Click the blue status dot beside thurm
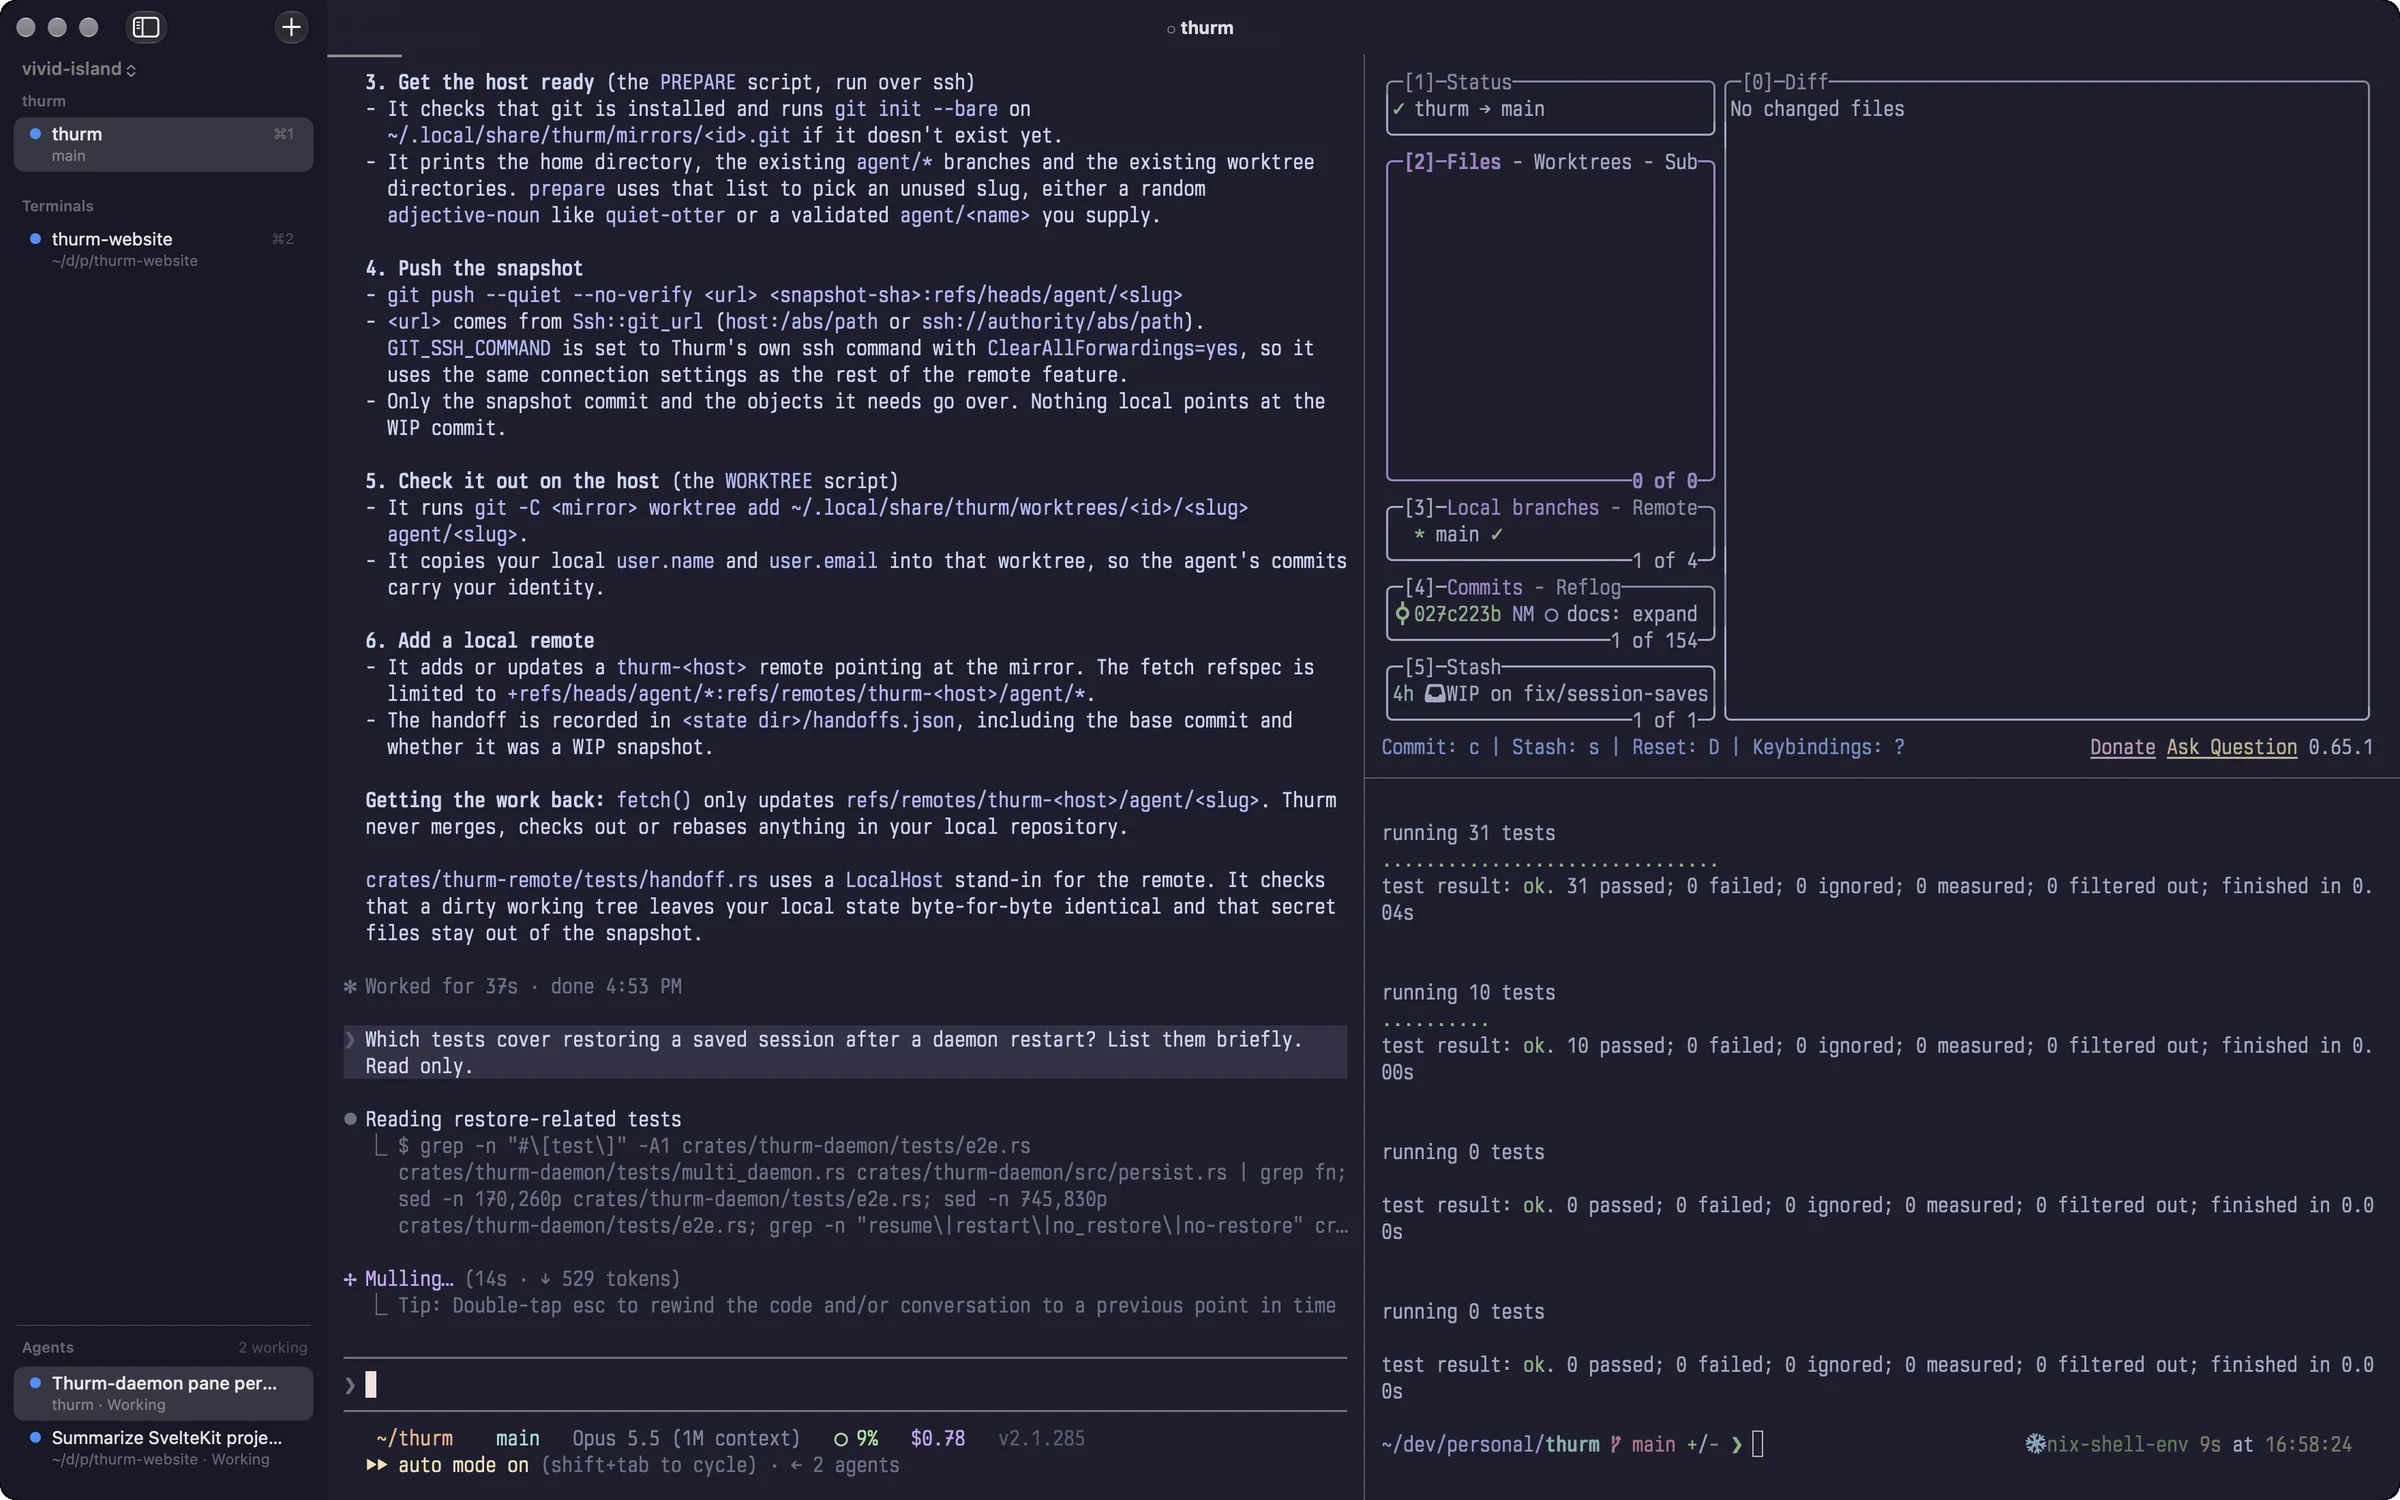Screen dimensions: 2400x1500 pos(36,133)
